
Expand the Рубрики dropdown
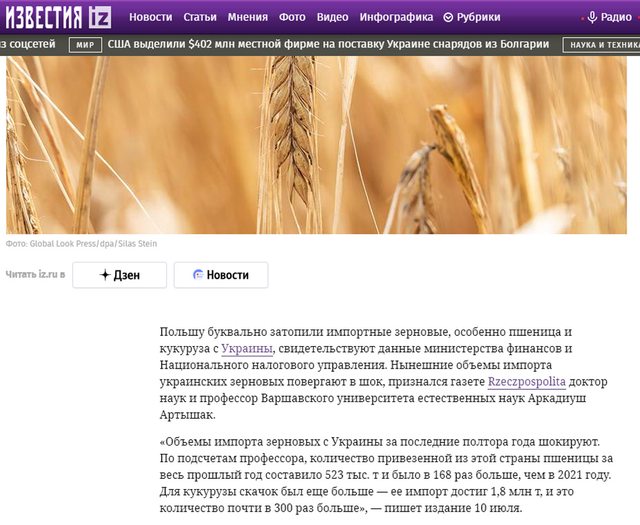472,17
